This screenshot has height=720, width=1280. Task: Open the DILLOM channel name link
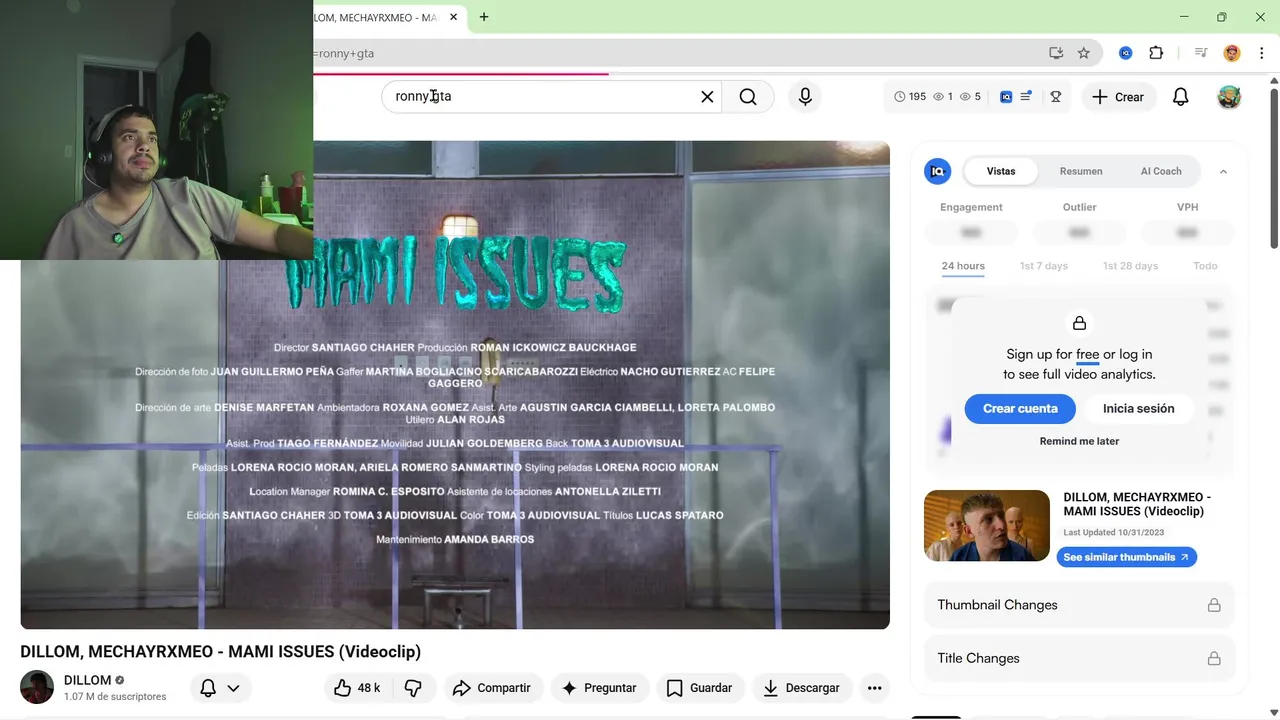(87, 680)
